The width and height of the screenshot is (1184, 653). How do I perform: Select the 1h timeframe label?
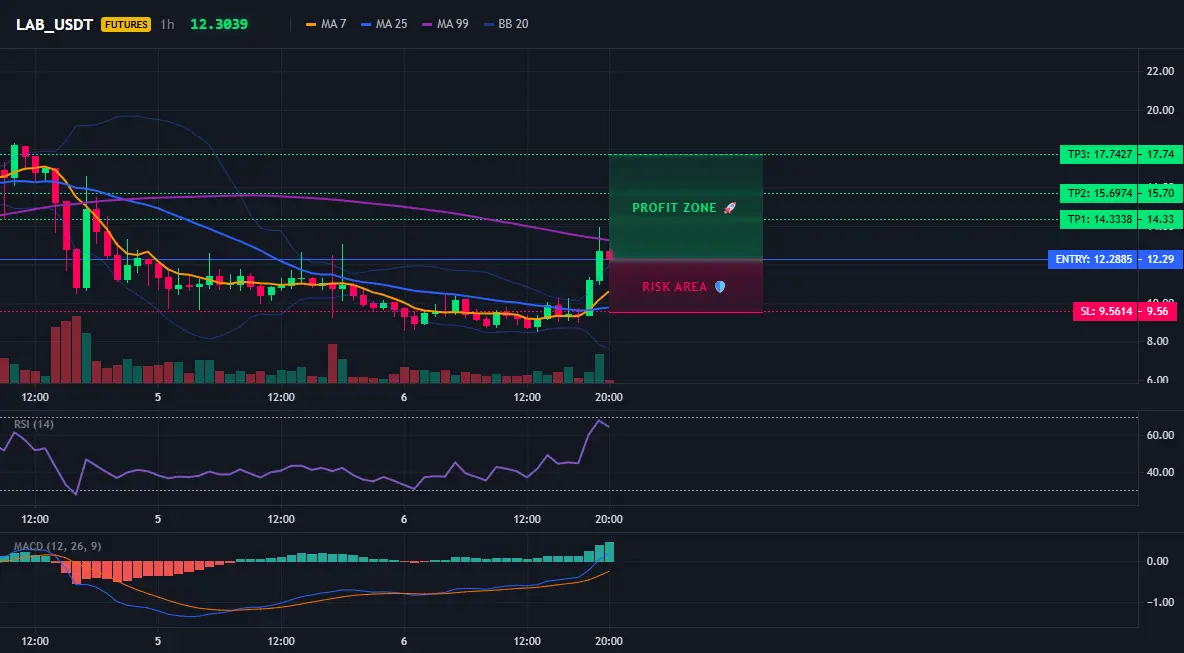(x=167, y=24)
